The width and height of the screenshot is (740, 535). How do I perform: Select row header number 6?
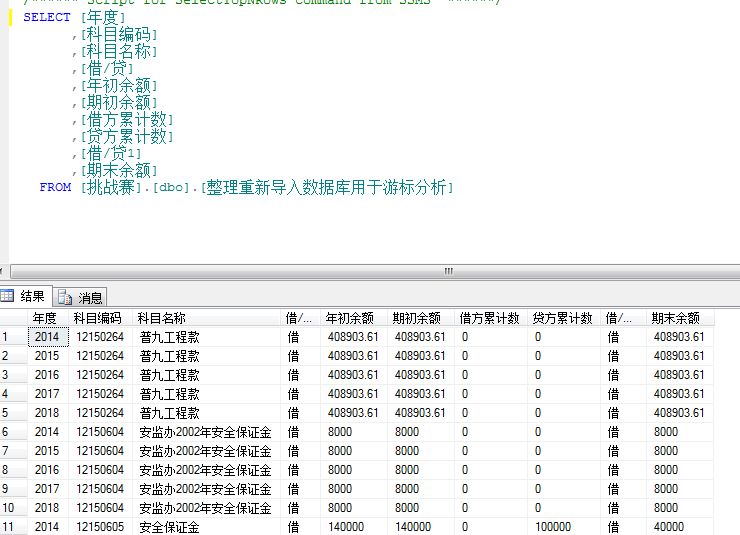[x=13, y=432]
